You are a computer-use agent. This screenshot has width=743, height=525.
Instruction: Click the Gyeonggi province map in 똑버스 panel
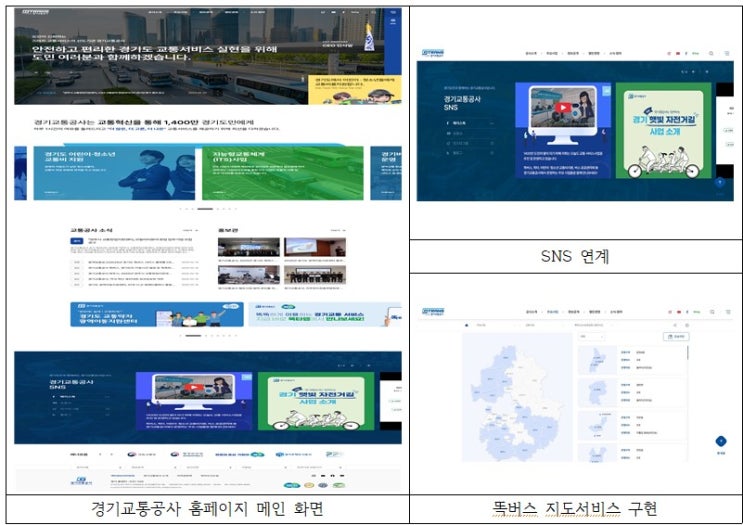tap(517, 397)
